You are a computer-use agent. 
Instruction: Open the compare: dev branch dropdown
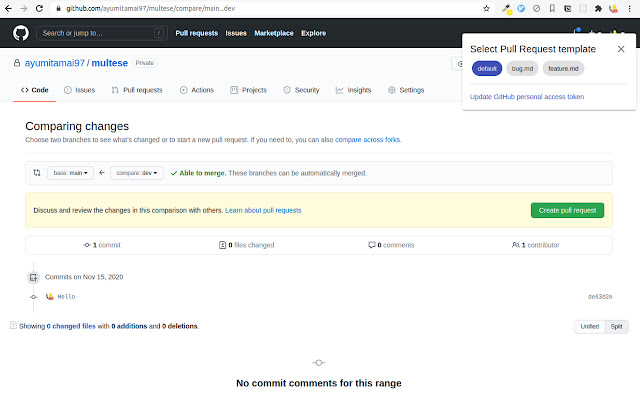pyautogui.click(x=137, y=173)
